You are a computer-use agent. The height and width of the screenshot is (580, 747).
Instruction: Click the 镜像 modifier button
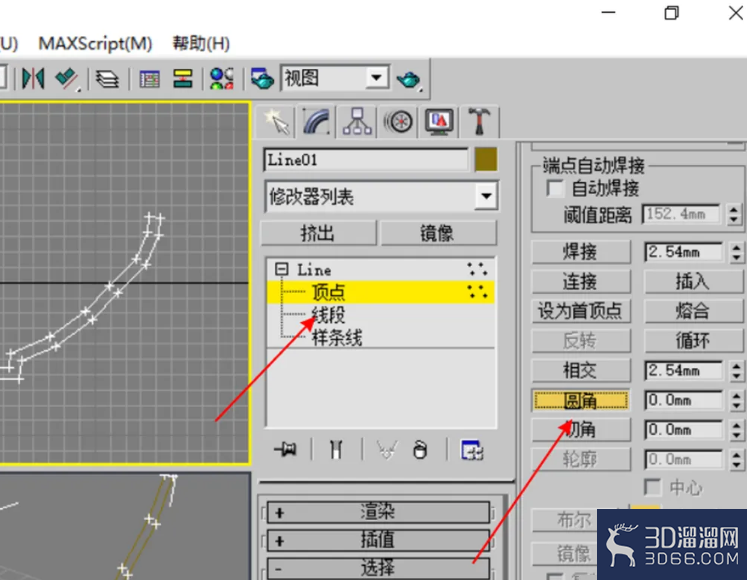click(x=438, y=234)
